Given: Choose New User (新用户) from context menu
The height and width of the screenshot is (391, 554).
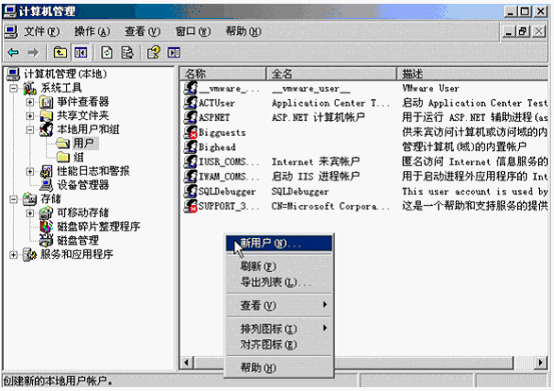Looking at the screenshot, I should click(x=279, y=243).
